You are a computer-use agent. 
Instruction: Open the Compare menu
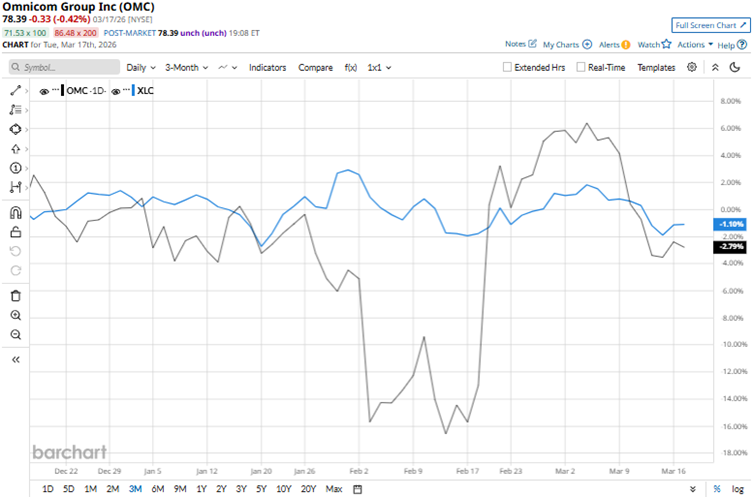tap(315, 68)
